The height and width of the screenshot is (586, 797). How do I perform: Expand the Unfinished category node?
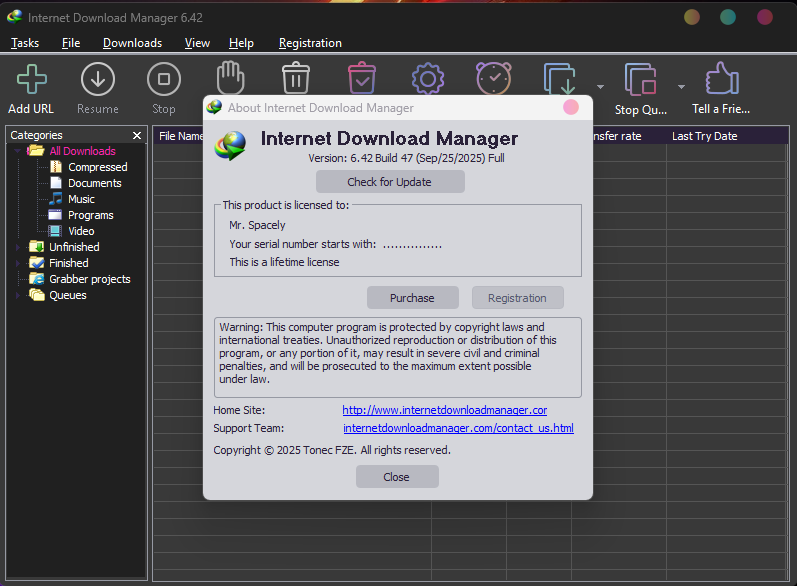pyautogui.click(x=18, y=247)
